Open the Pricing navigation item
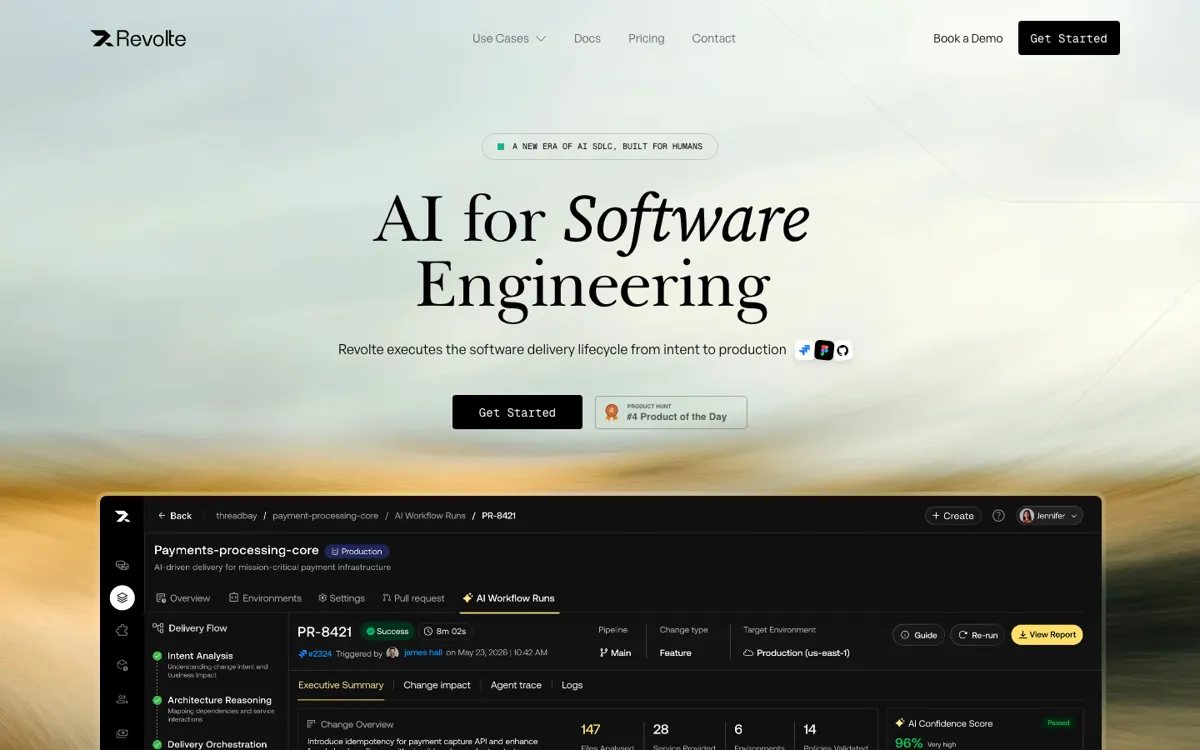 pyautogui.click(x=646, y=38)
